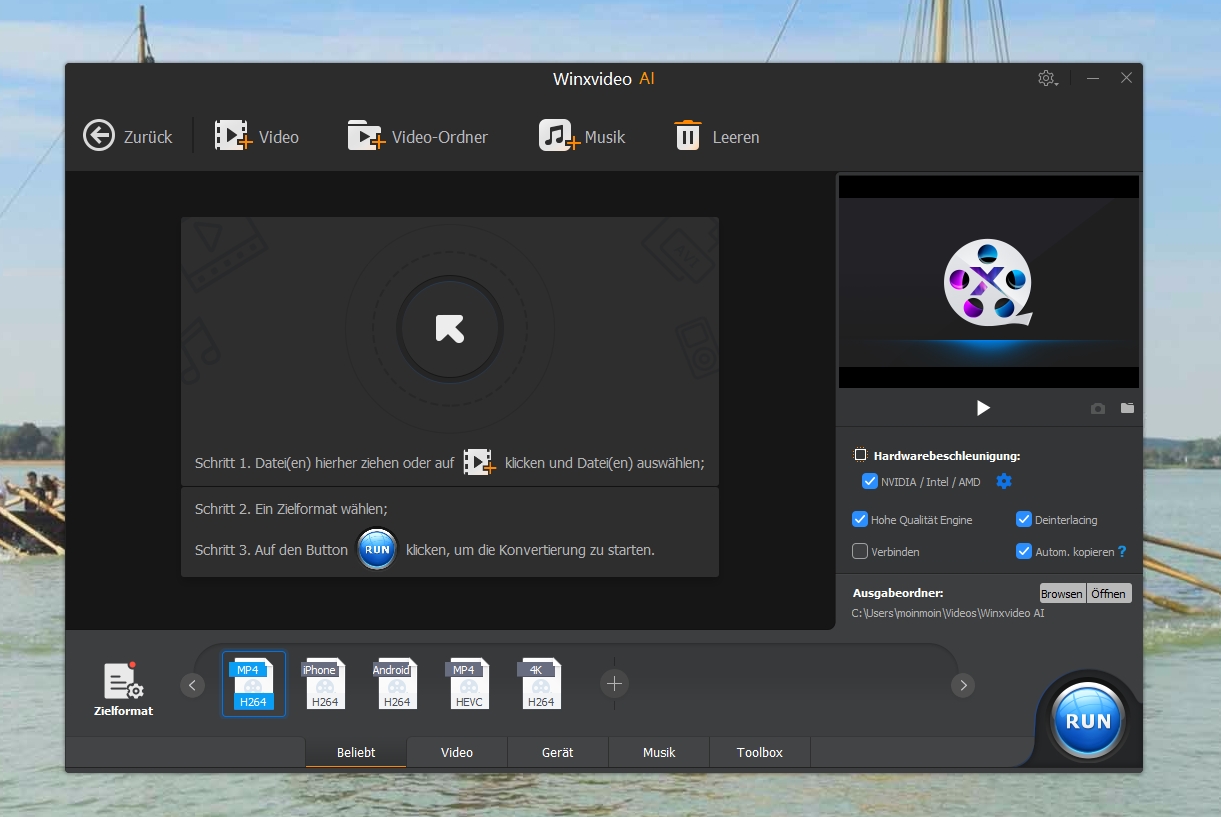
Task: Click the central drop-zone arrow circle
Action: (x=450, y=329)
